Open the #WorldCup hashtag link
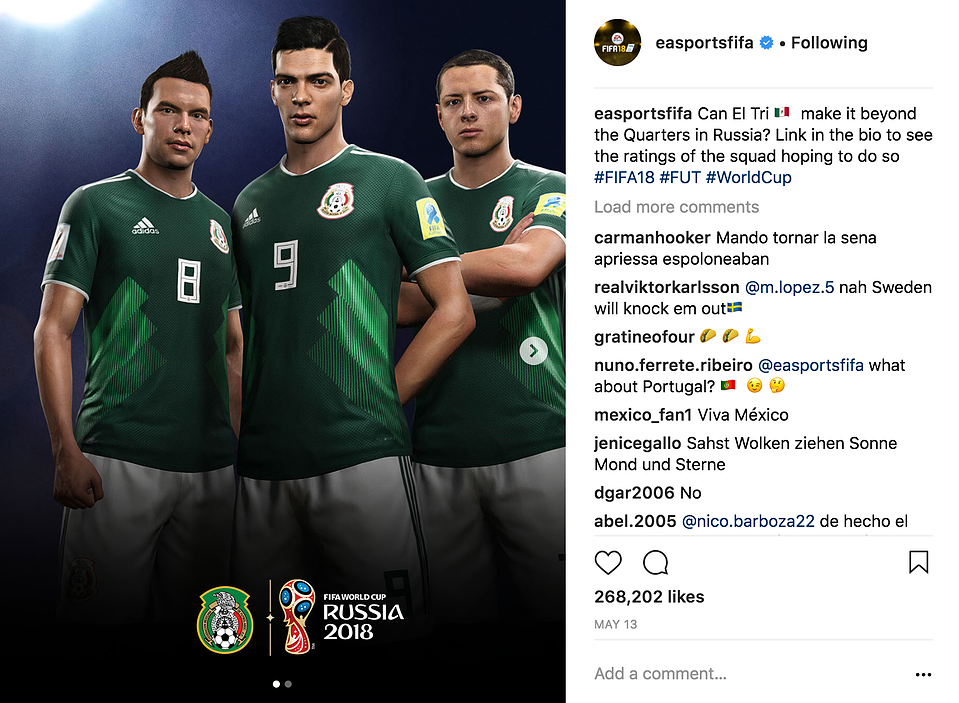The width and height of the screenshot is (959, 703). (749, 177)
